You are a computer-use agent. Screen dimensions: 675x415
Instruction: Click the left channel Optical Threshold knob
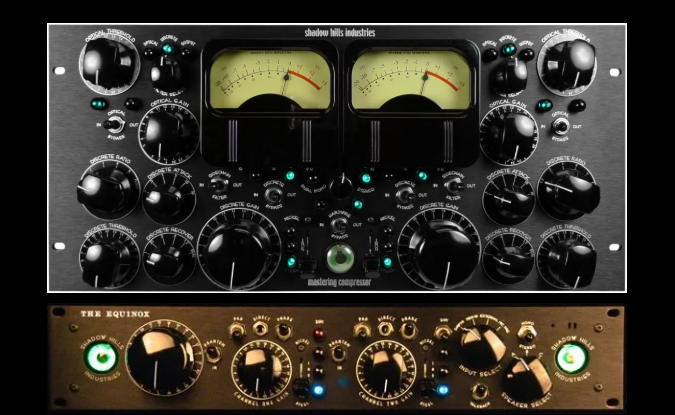(107, 64)
